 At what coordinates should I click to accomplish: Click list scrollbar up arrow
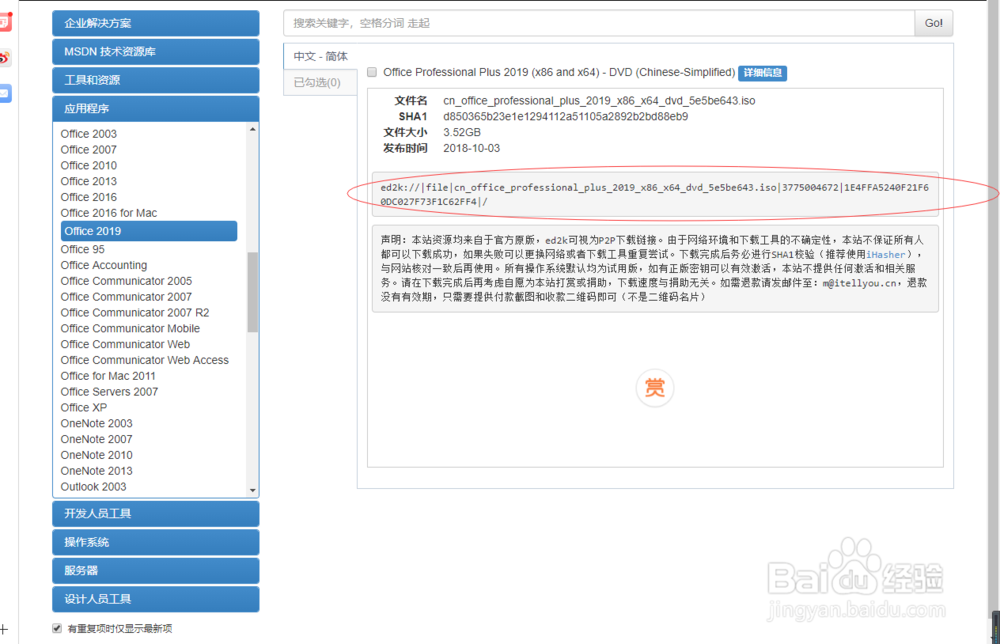(253, 129)
